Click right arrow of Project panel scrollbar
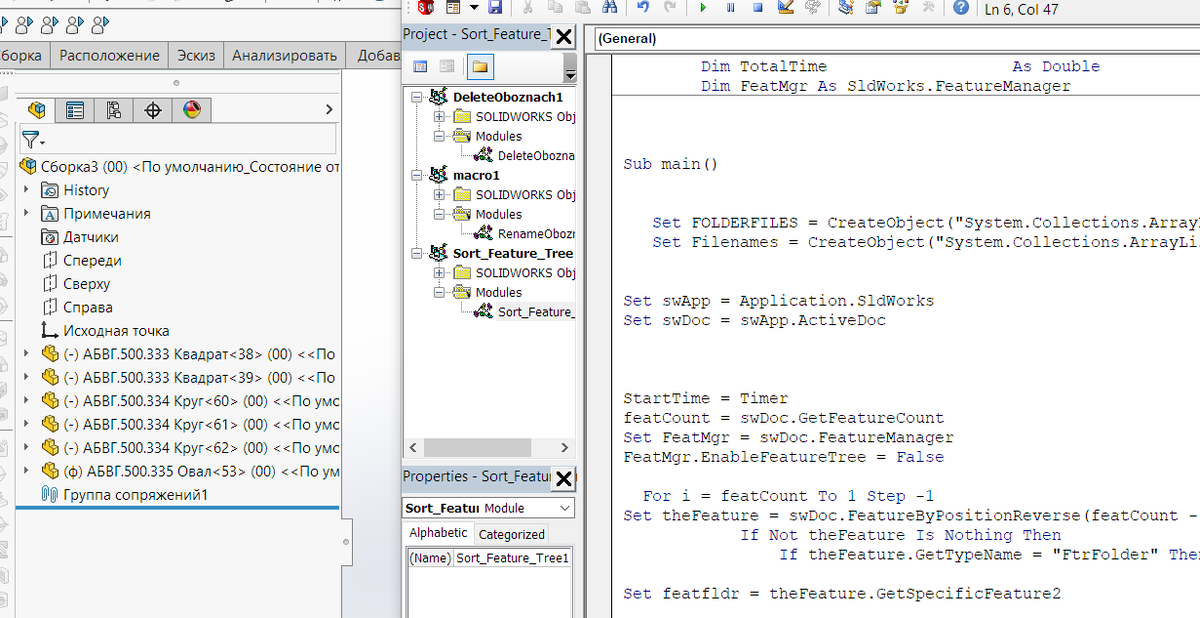Image resolution: width=1200 pixels, height=618 pixels. pyautogui.click(x=564, y=447)
